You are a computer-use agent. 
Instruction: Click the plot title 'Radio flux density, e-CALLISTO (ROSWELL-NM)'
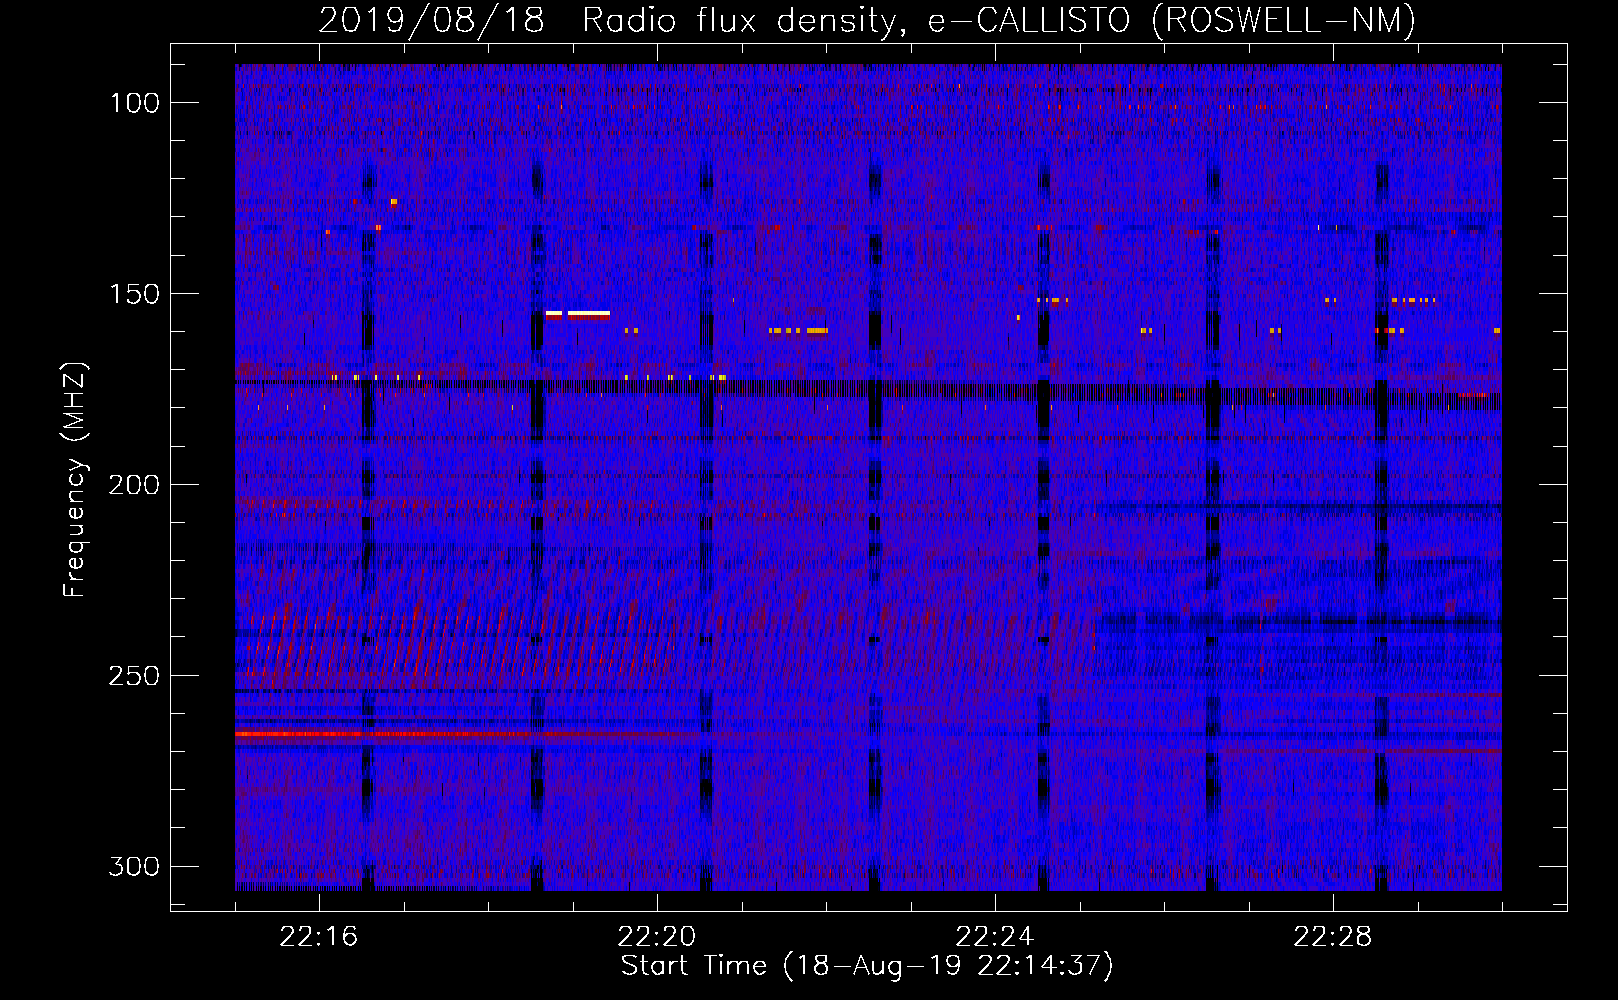coord(999,20)
